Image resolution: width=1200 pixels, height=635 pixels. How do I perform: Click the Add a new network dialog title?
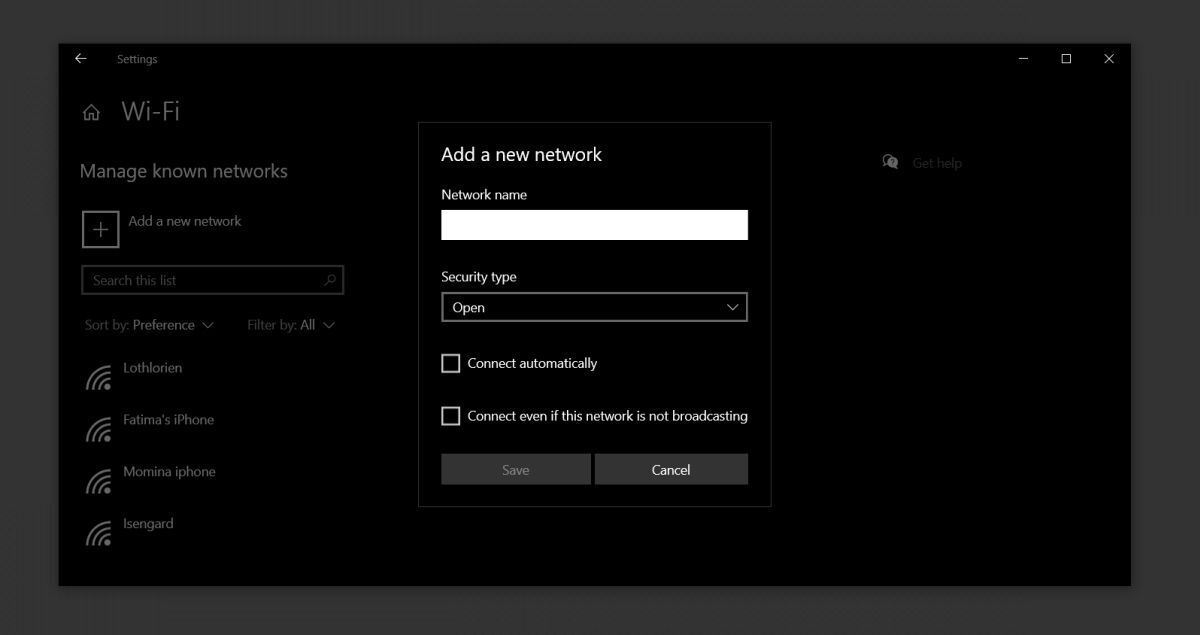[521, 155]
